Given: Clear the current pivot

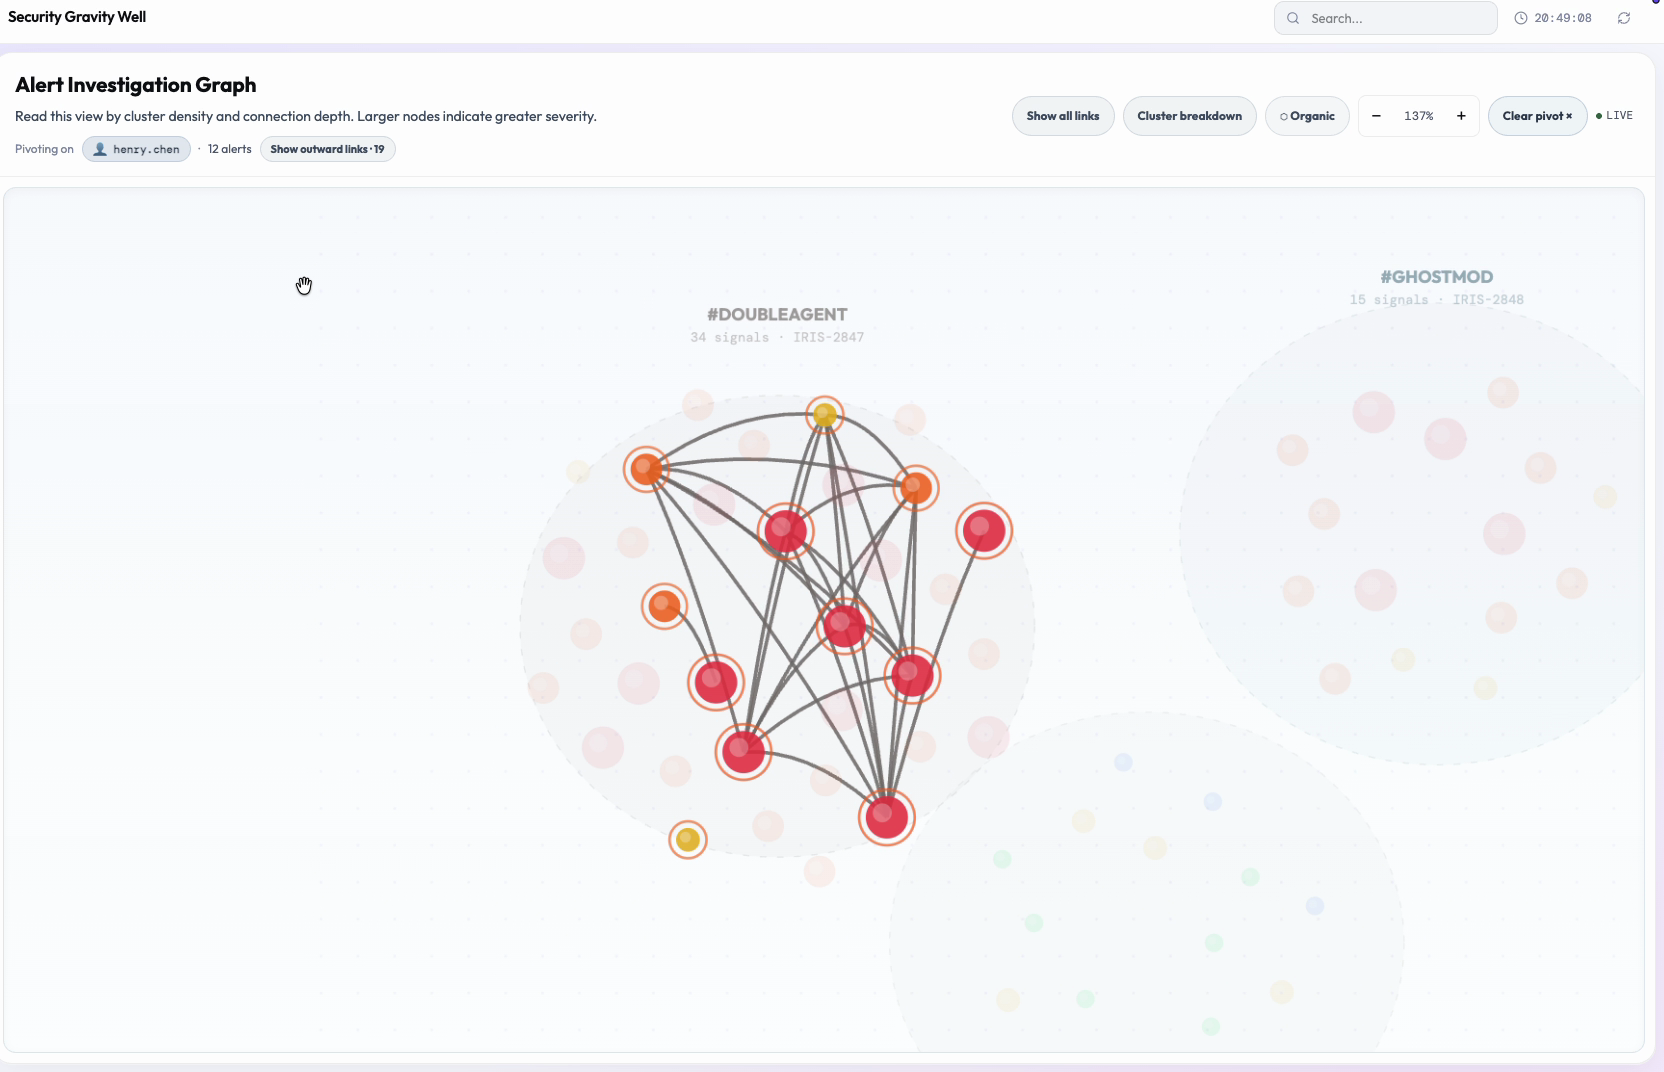Looking at the screenshot, I should pos(1537,116).
